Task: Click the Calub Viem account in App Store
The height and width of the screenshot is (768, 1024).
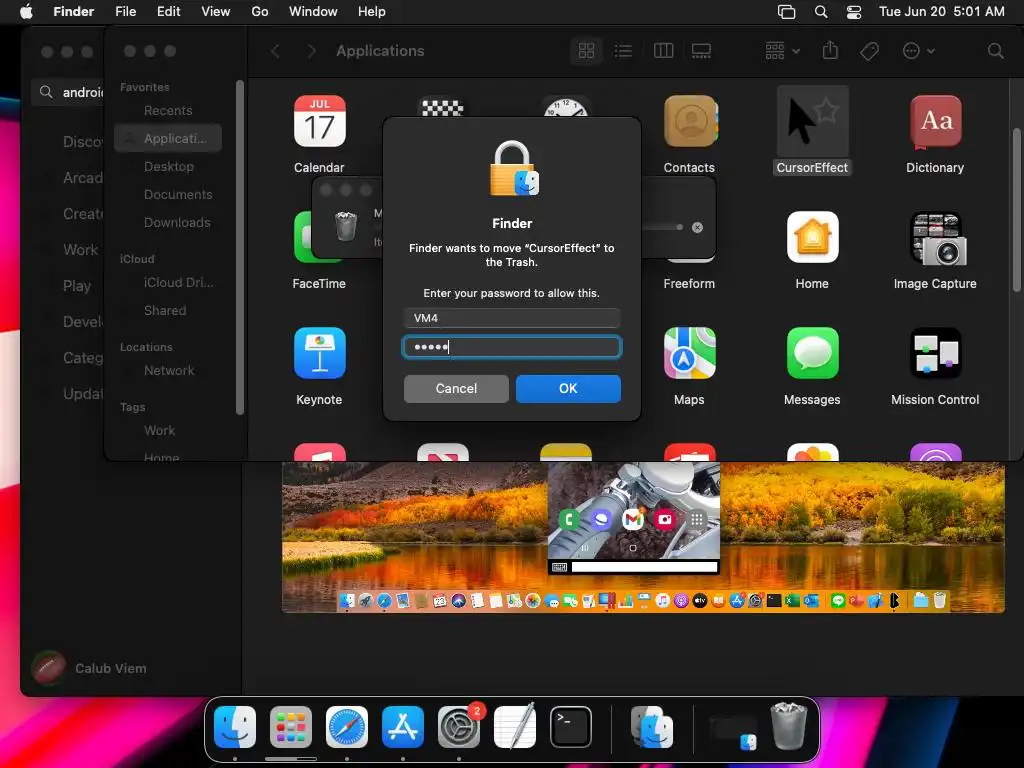Action: (90, 668)
